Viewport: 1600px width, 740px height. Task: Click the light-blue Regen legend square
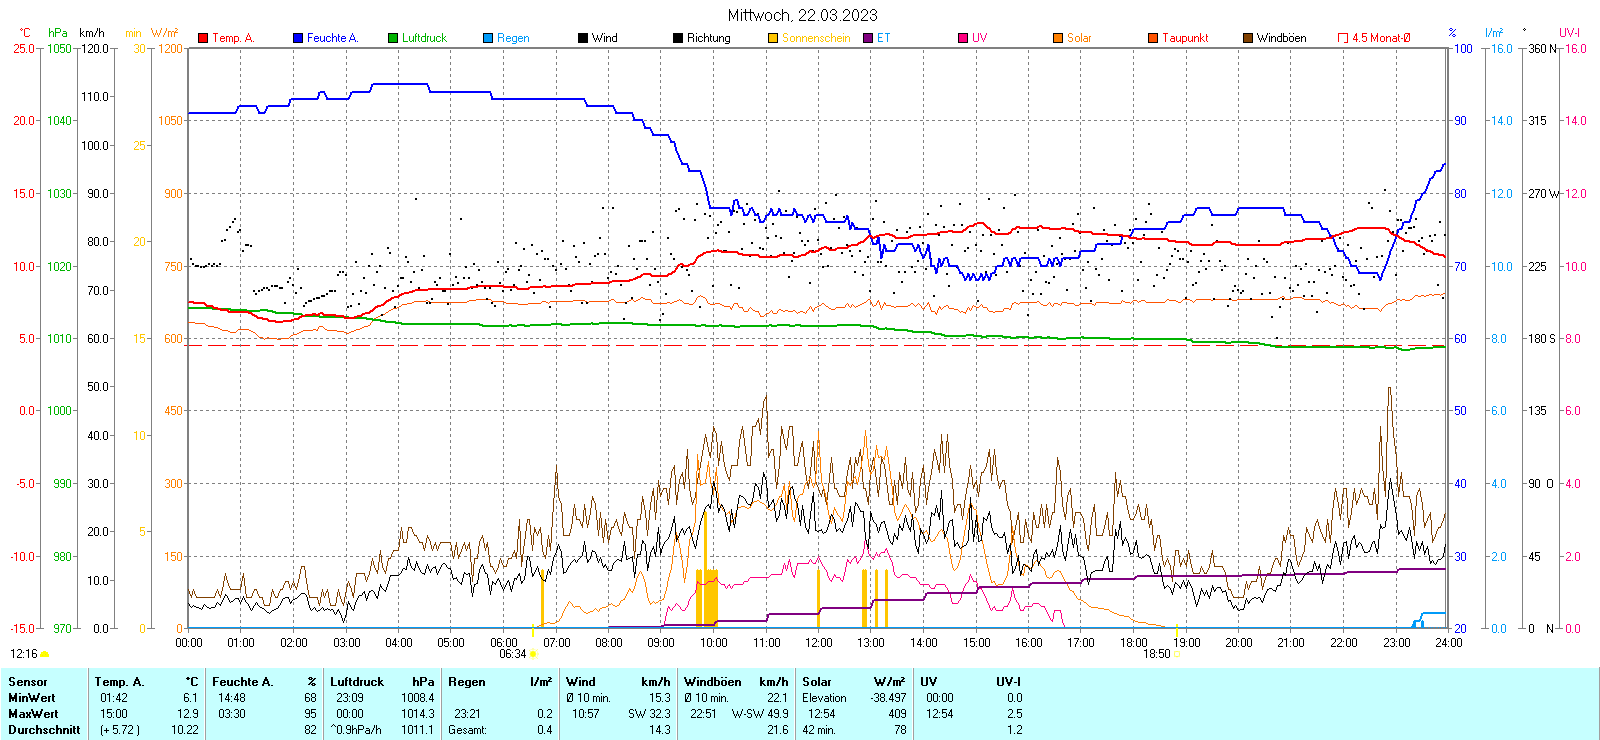[x=488, y=38]
